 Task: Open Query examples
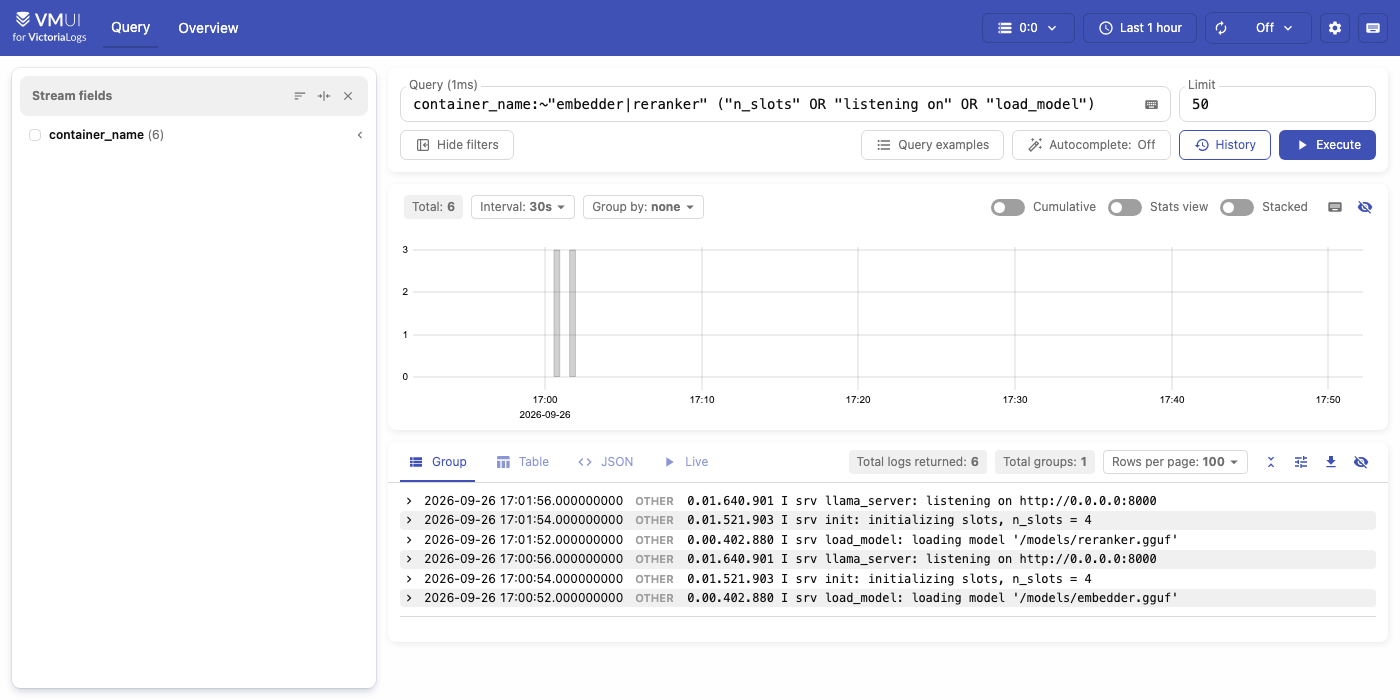[932, 145]
